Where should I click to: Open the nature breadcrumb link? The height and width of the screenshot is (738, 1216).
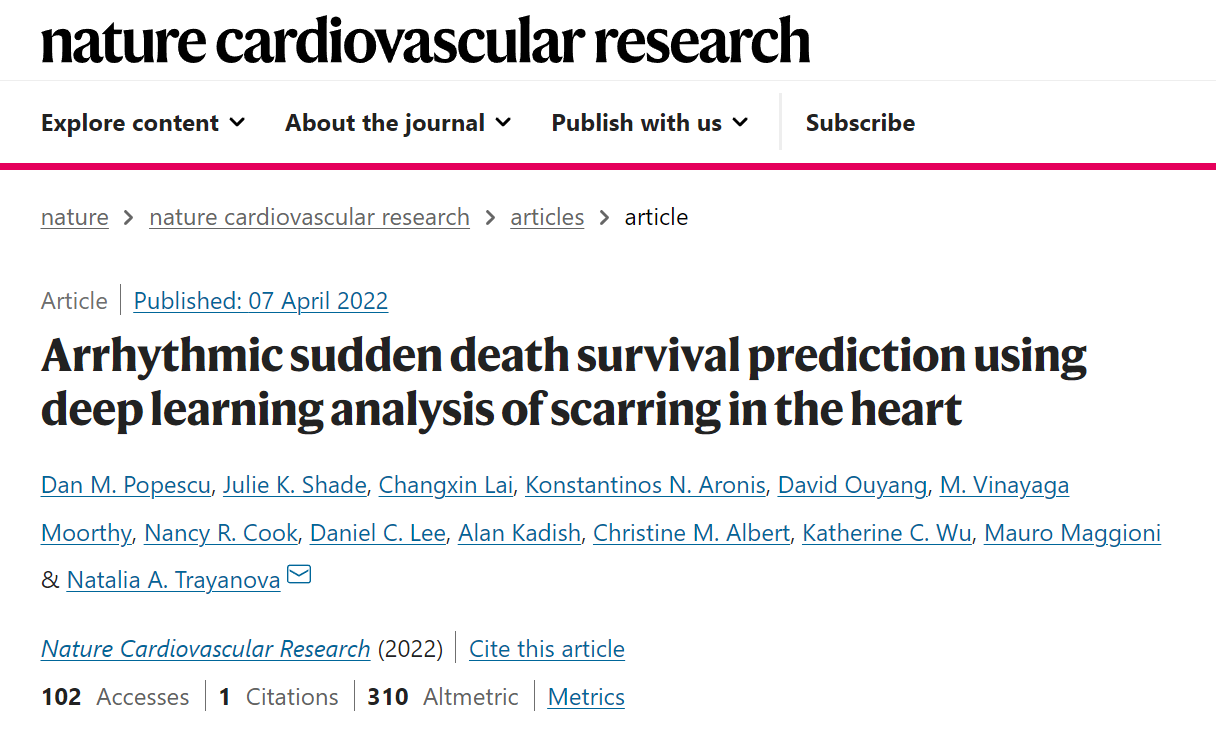pos(74,217)
